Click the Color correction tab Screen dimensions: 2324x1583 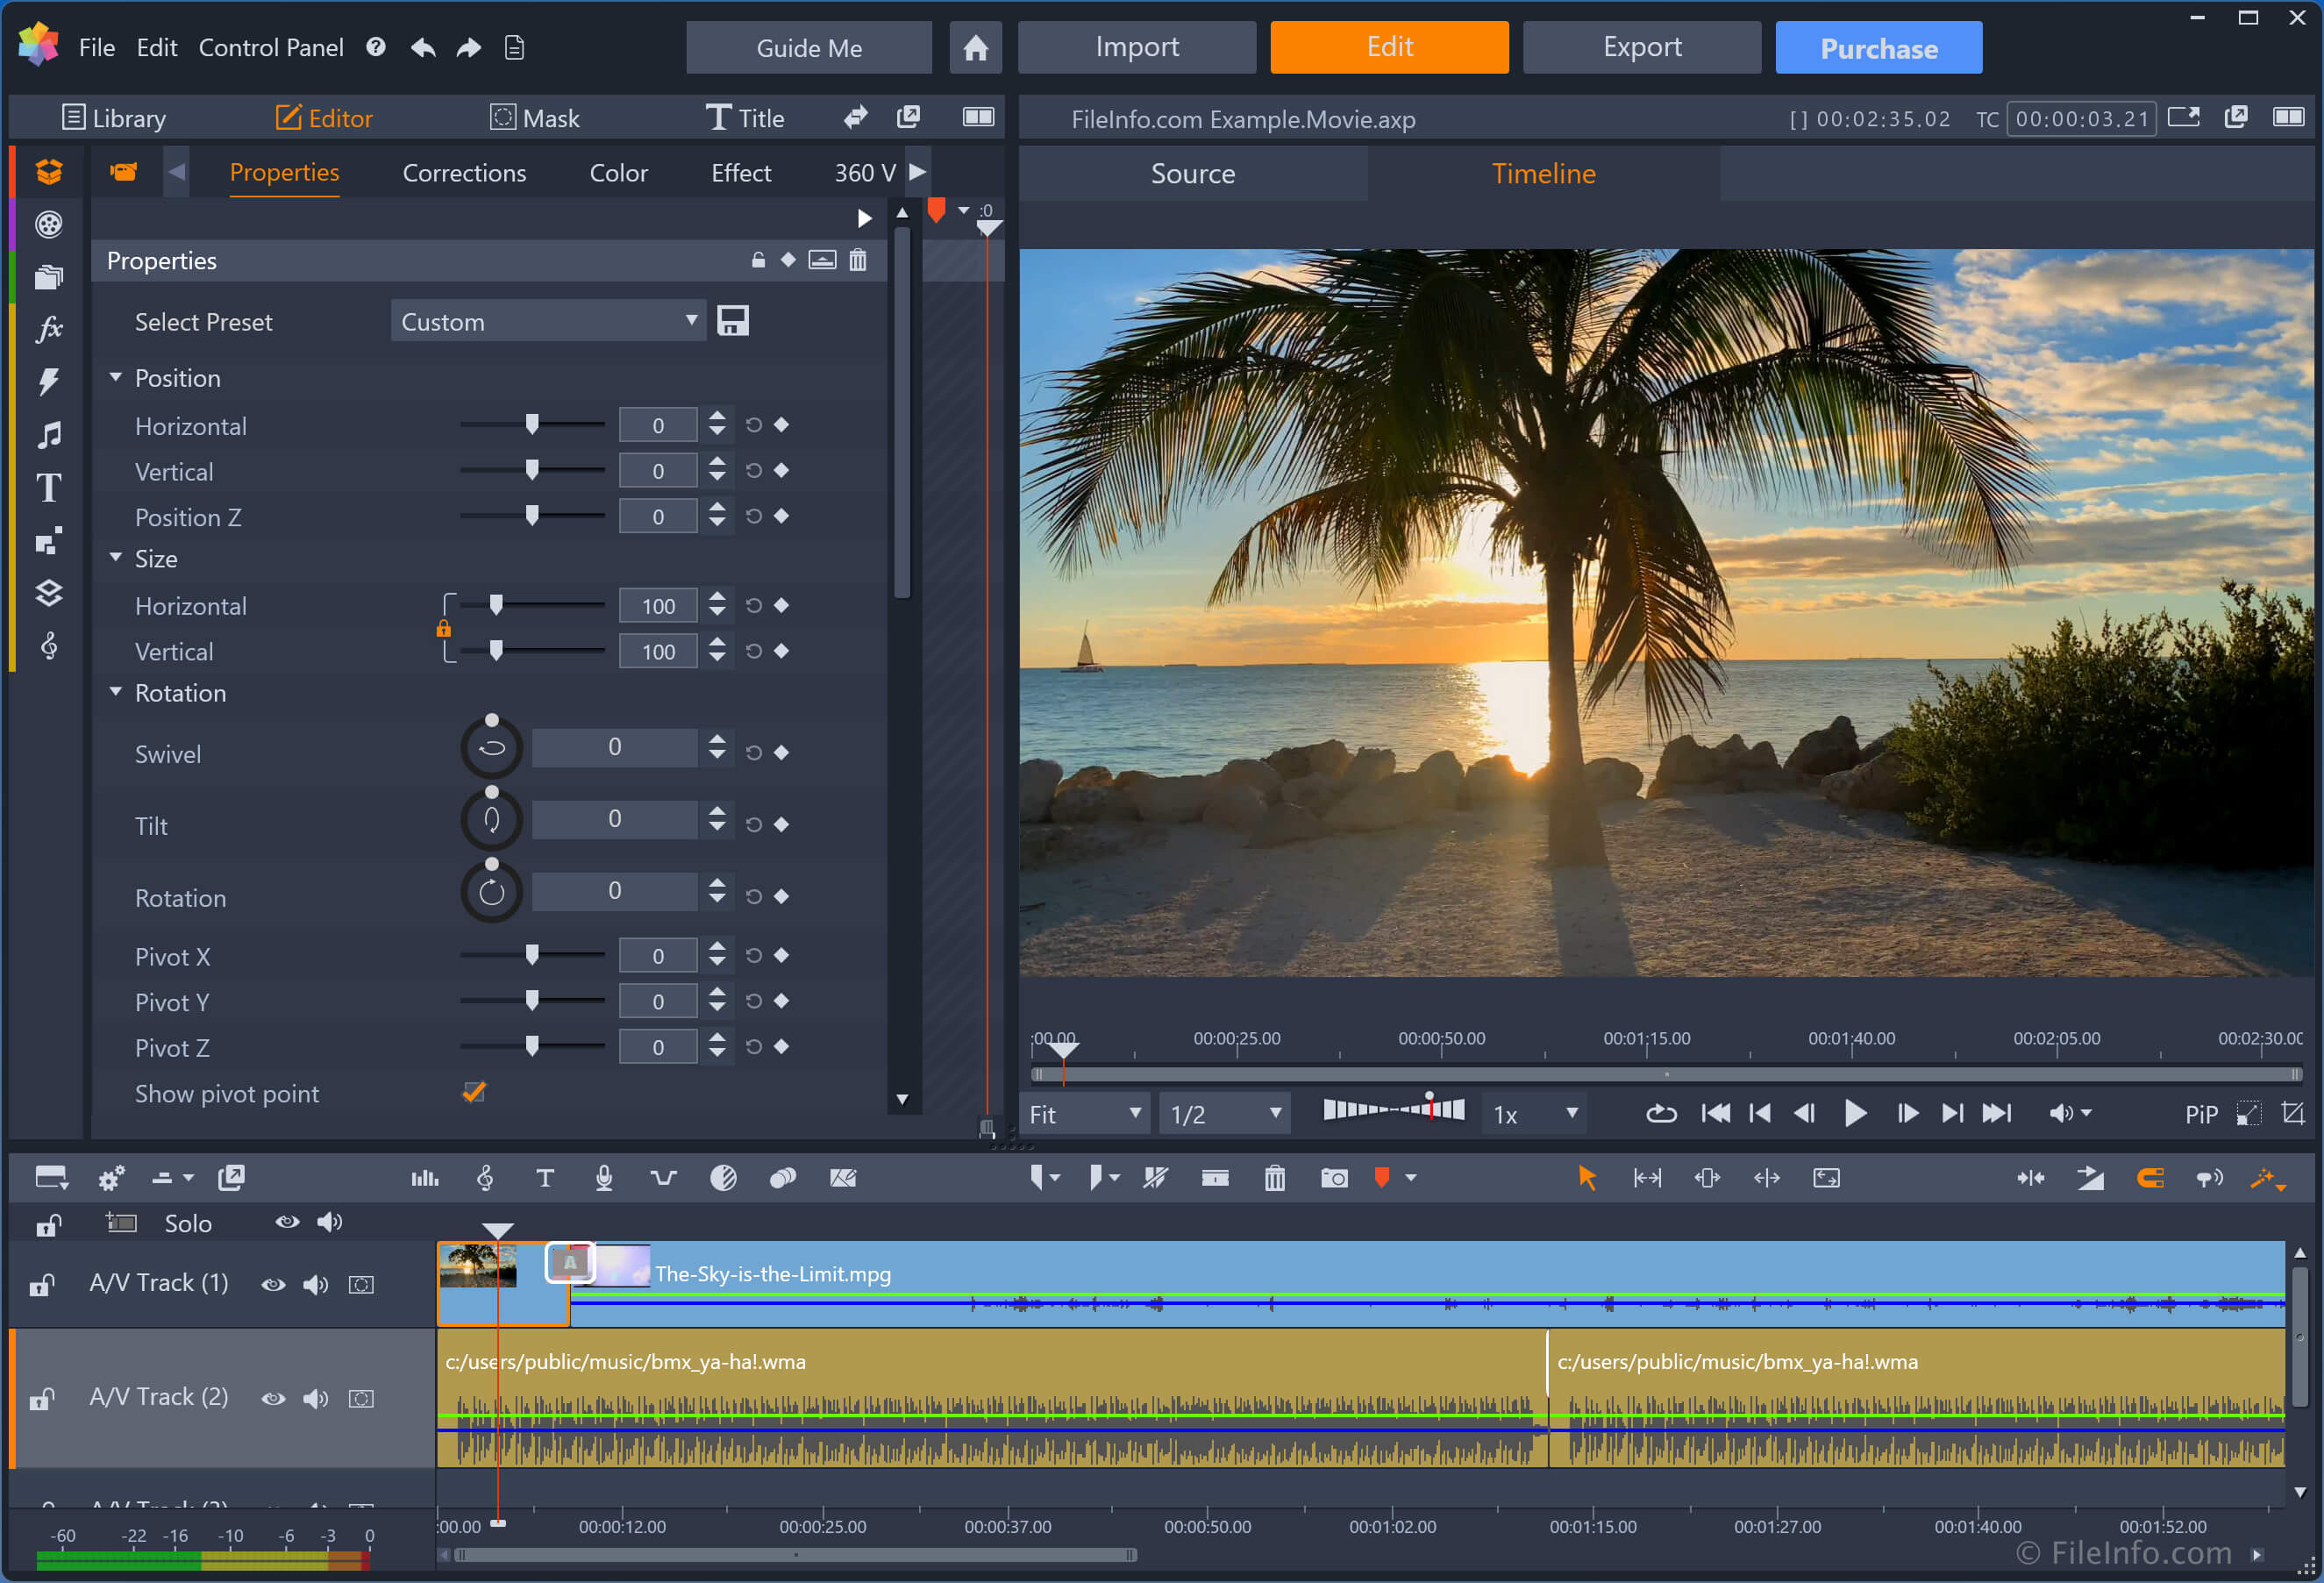(x=618, y=171)
